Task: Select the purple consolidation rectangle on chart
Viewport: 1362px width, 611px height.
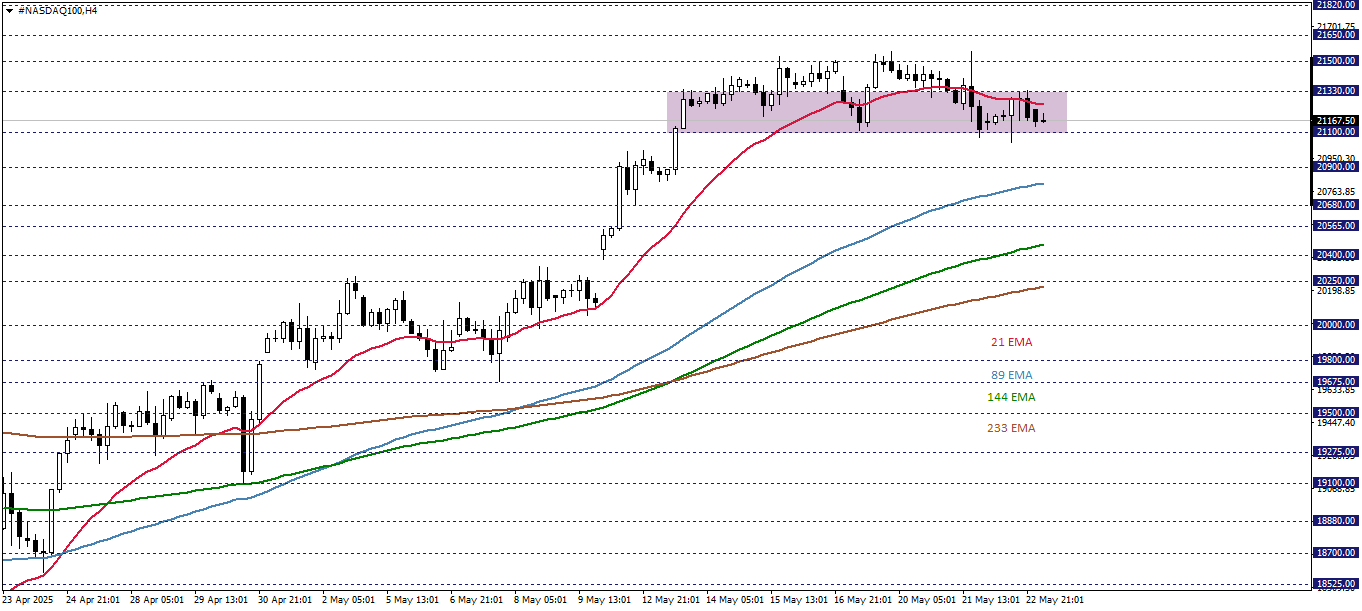Action: point(867,112)
